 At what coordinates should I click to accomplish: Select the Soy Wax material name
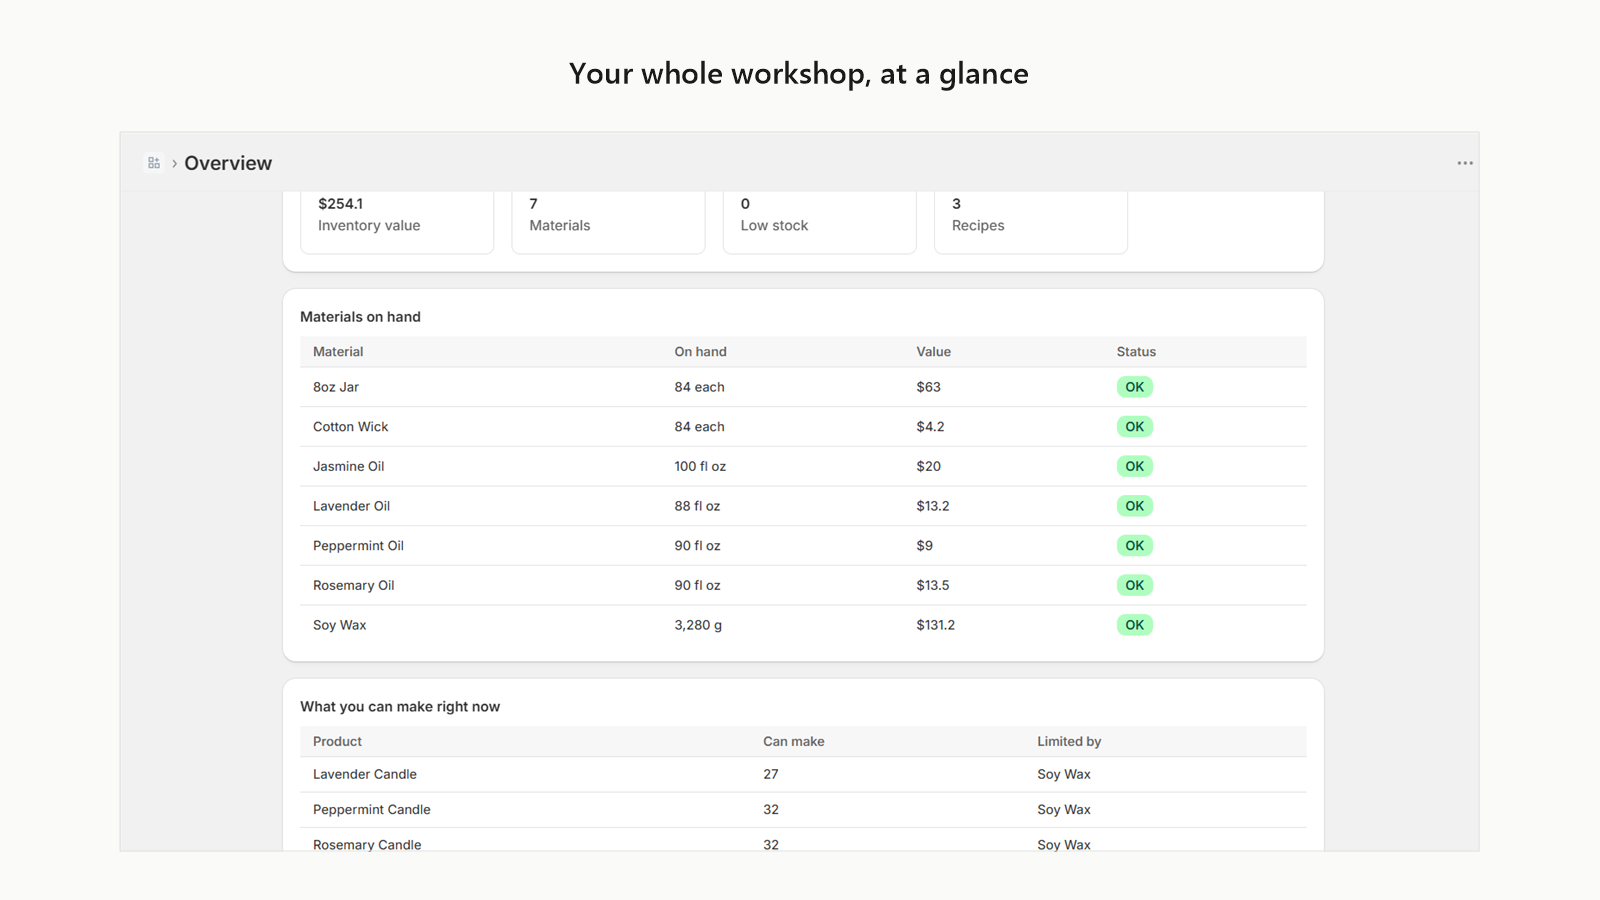[339, 625]
